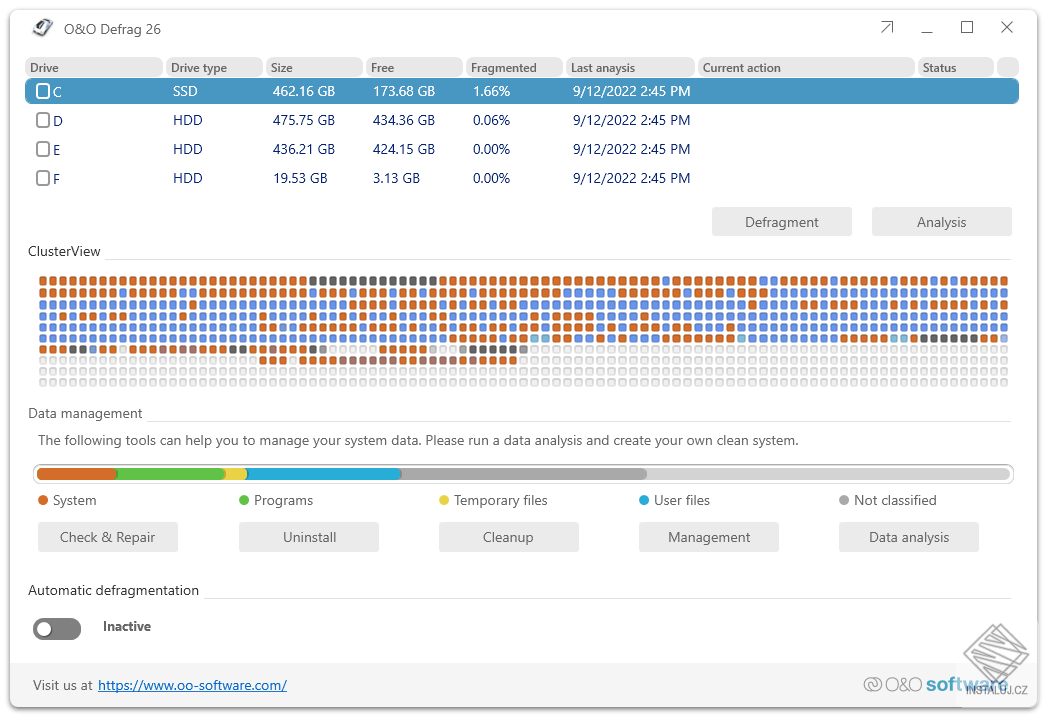
Task: Click the gray Not classified legend dot
Action: 844,500
